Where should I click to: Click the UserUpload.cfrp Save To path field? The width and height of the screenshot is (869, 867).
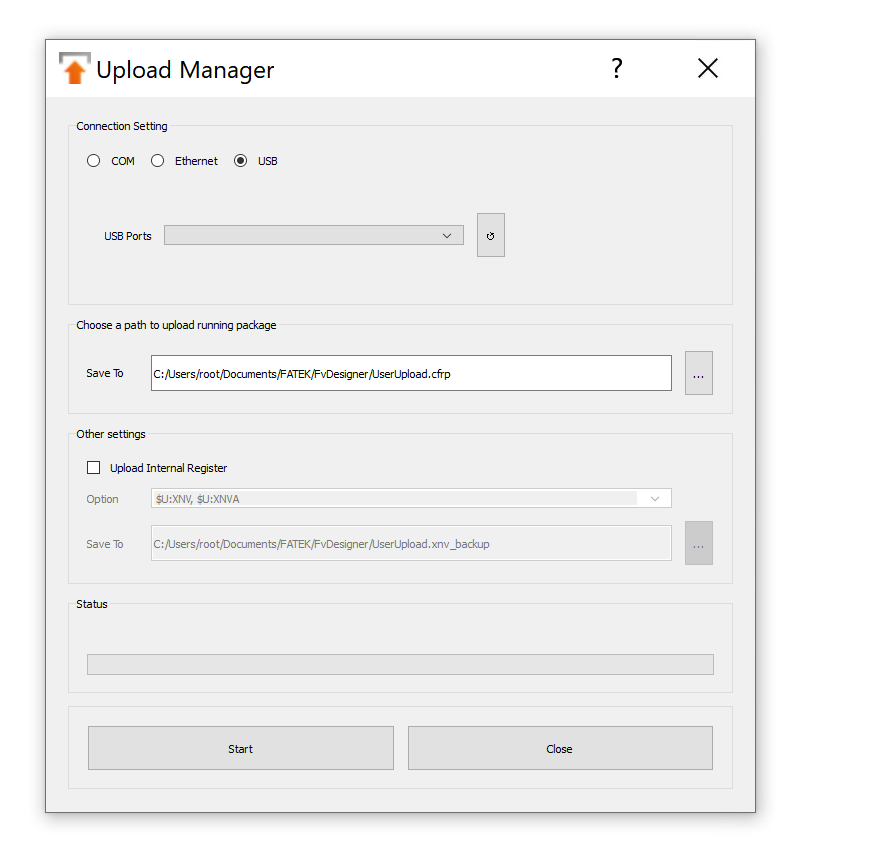pos(411,373)
